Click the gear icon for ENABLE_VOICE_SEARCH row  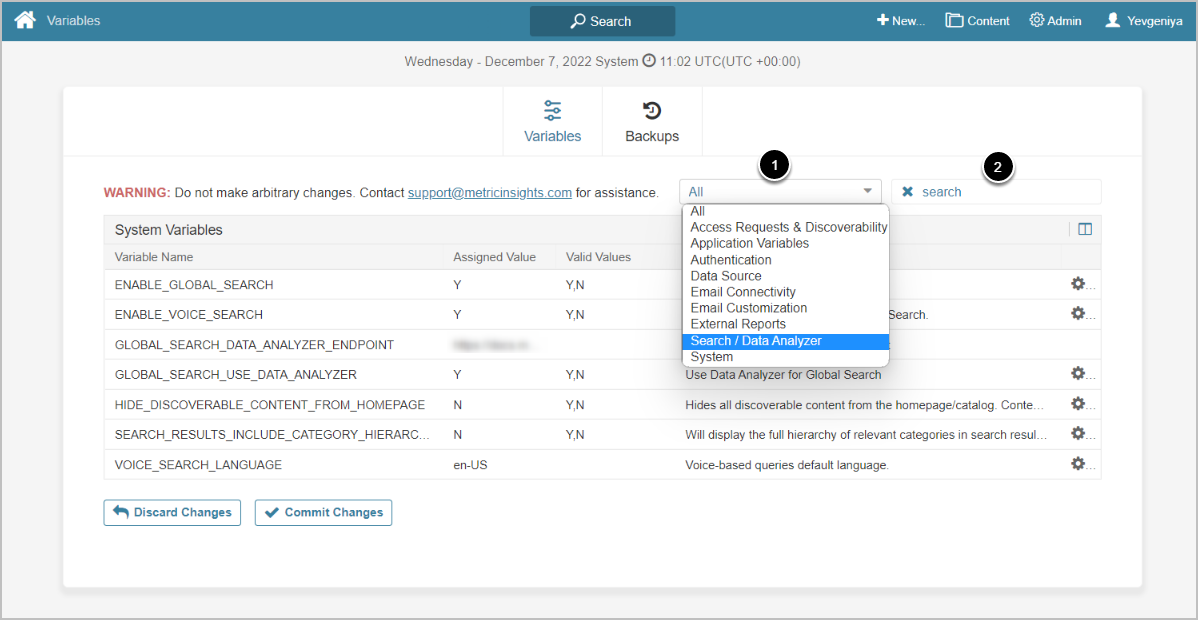(x=1078, y=314)
